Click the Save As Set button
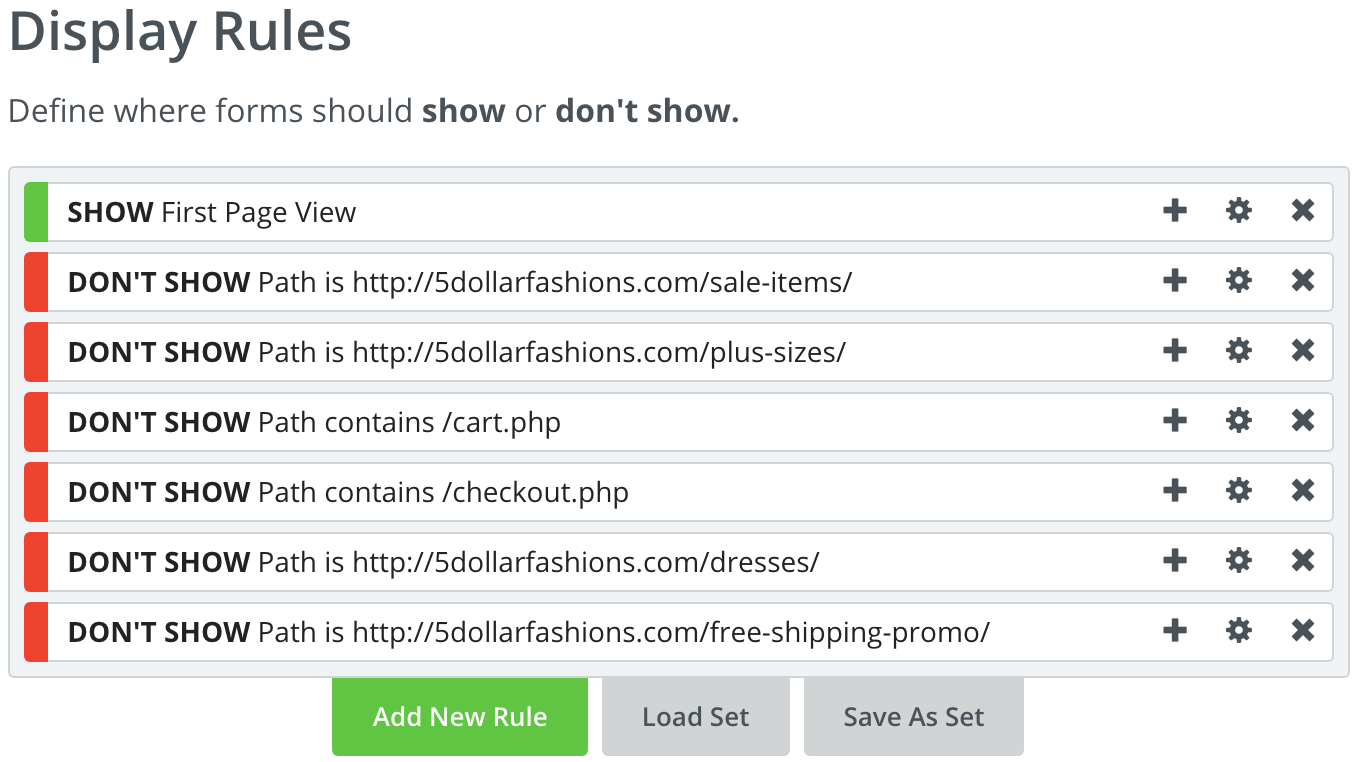Screen dimensions: 1358x762 point(914,716)
